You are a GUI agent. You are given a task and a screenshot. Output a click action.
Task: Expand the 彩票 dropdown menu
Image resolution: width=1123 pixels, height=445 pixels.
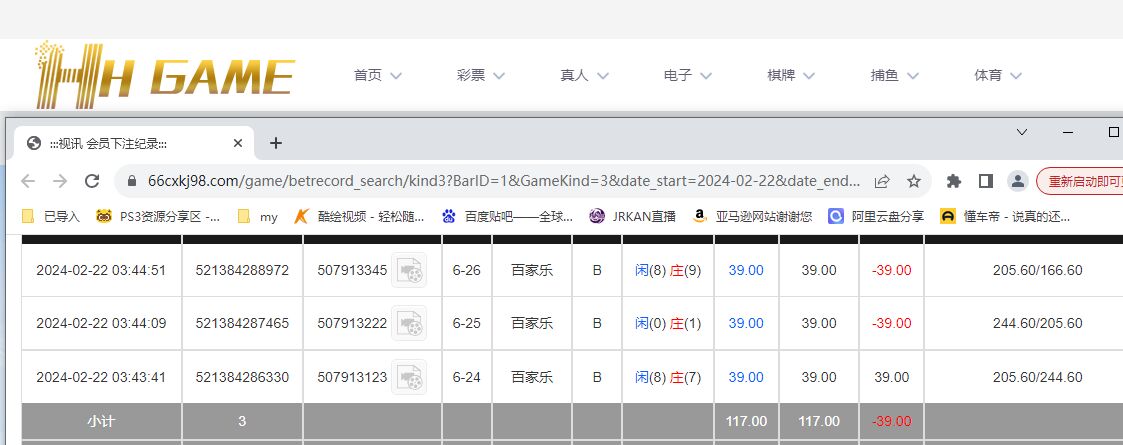(x=481, y=75)
